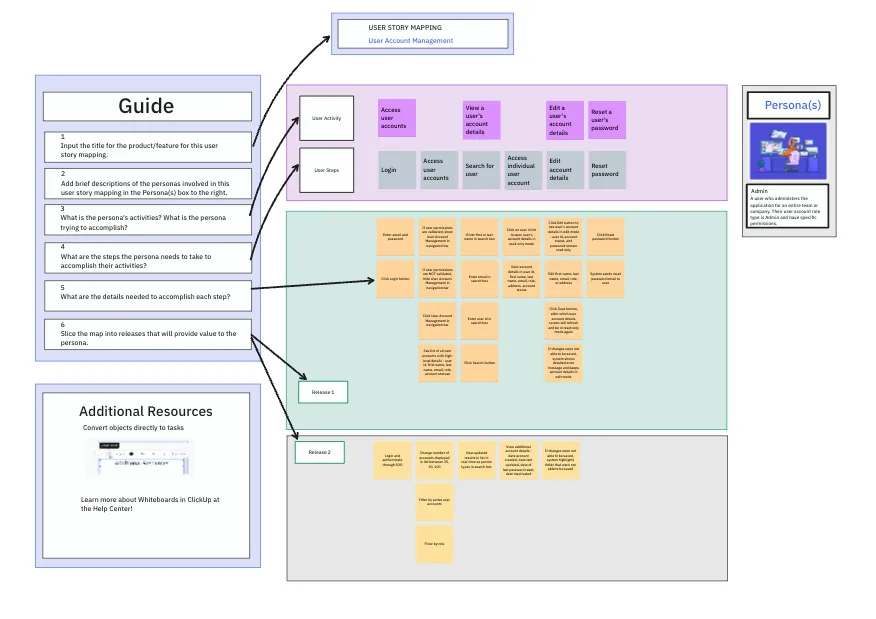Click the 'Release 1' label box
The width and height of the screenshot is (876, 619).
(x=323, y=392)
